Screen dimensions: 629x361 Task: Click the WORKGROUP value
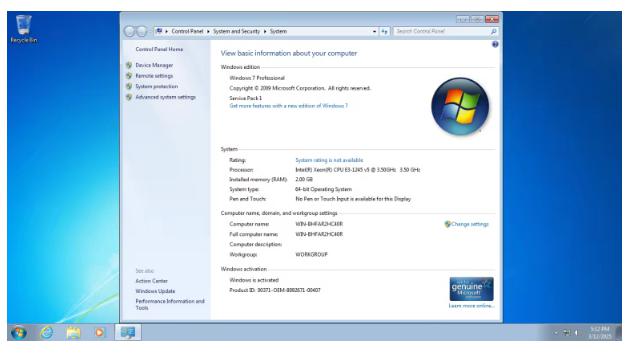tap(311, 254)
